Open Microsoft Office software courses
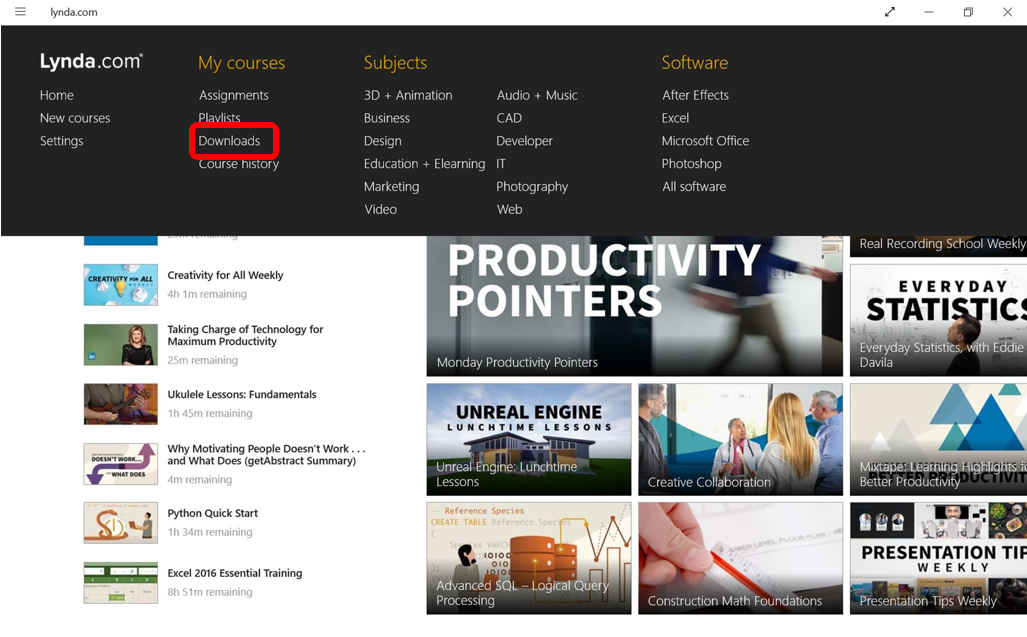The image size is (1027, 637). point(705,141)
